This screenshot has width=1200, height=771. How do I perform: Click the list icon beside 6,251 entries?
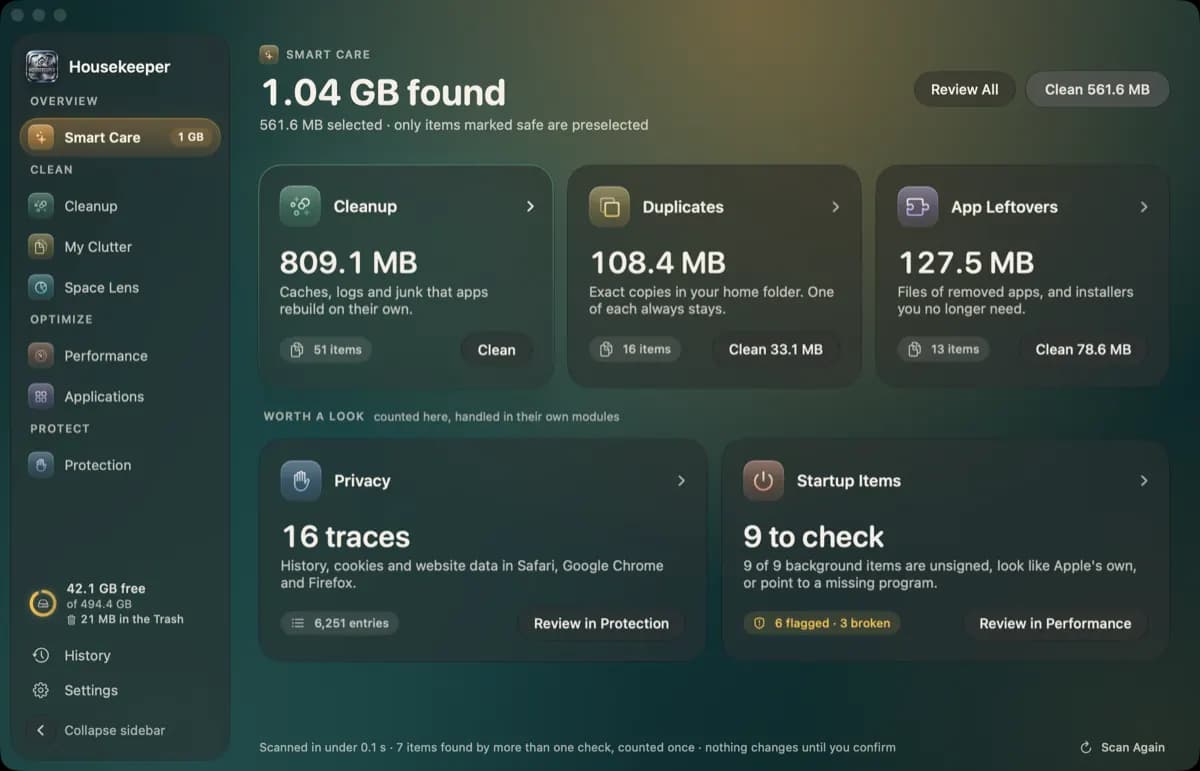[x=297, y=623]
